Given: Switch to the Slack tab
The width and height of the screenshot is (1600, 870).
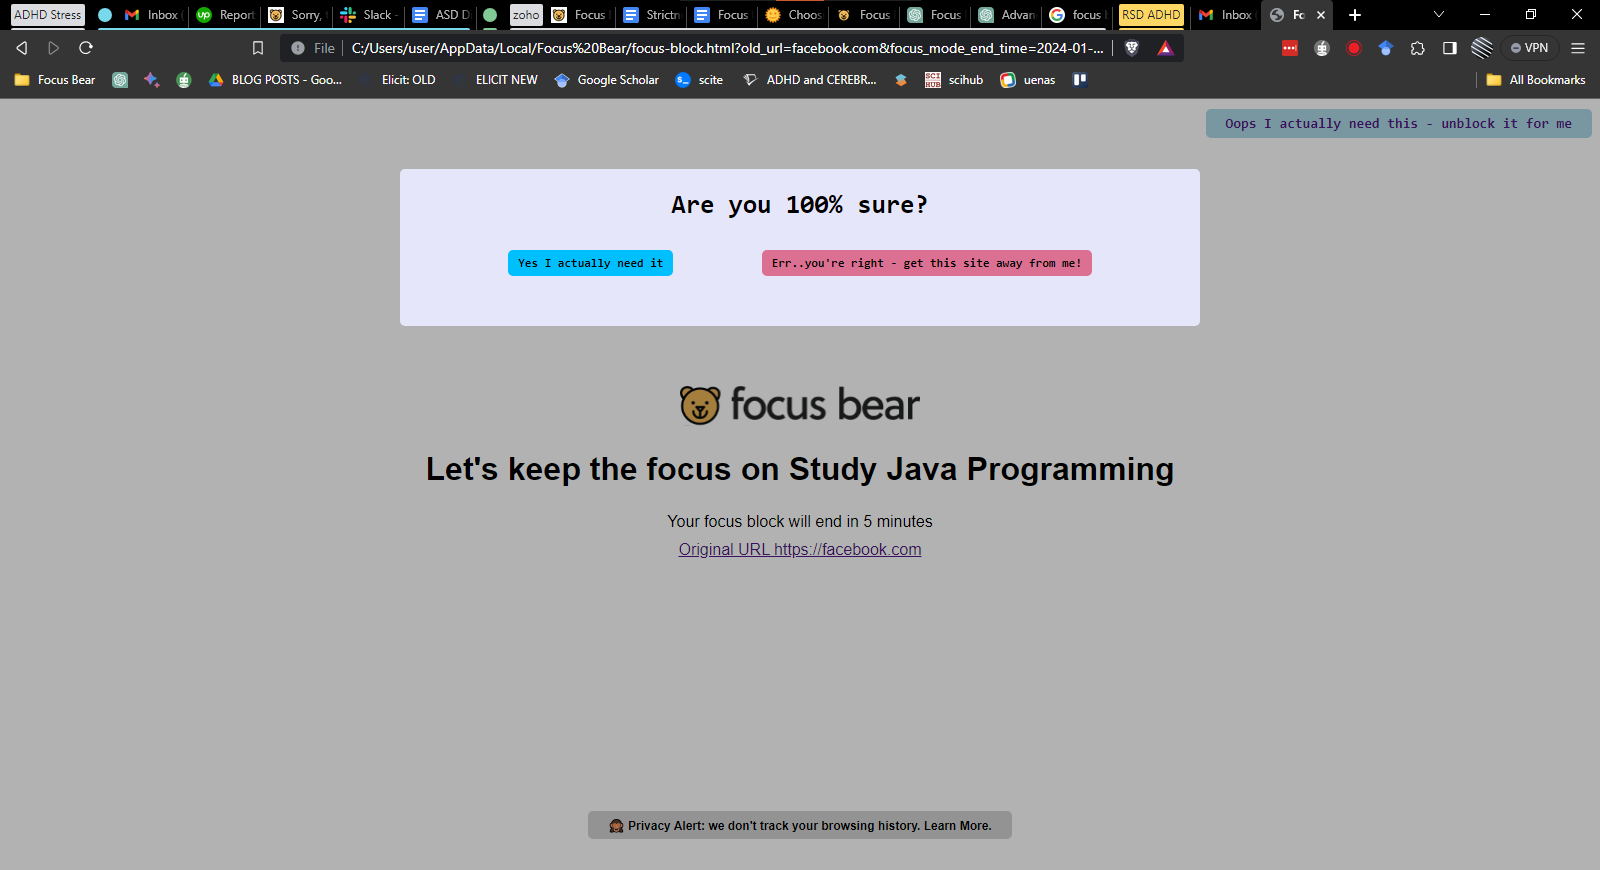Looking at the screenshot, I should pos(369,15).
